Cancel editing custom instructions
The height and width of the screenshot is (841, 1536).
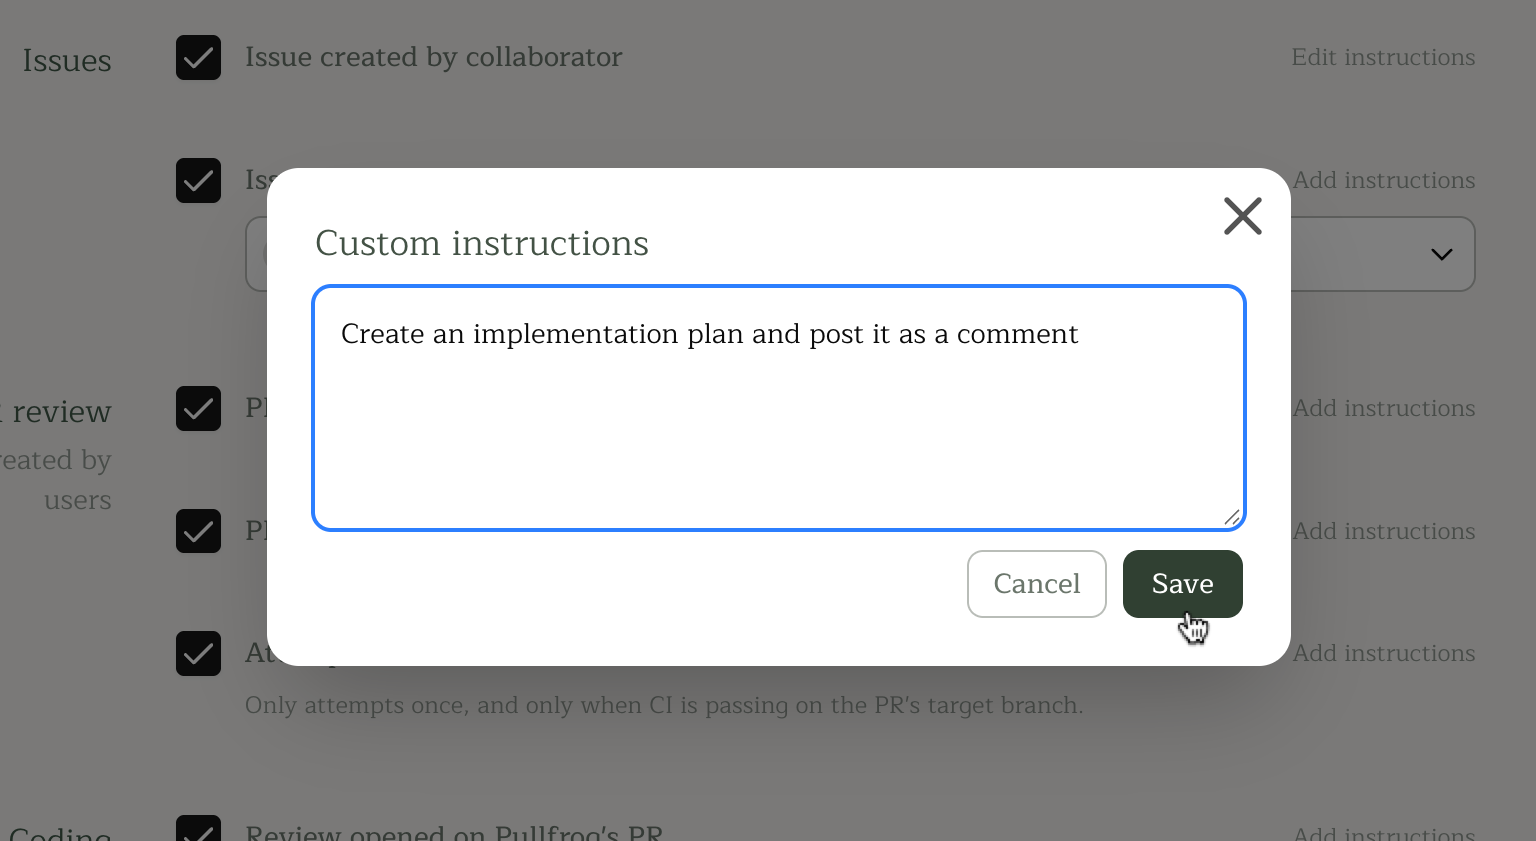click(1036, 584)
